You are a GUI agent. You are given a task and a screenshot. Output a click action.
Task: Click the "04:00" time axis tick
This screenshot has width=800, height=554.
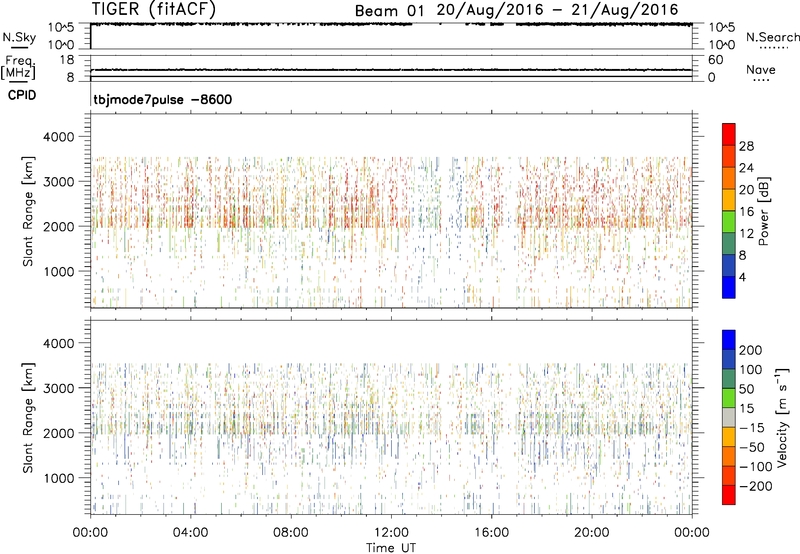click(x=190, y=533)
